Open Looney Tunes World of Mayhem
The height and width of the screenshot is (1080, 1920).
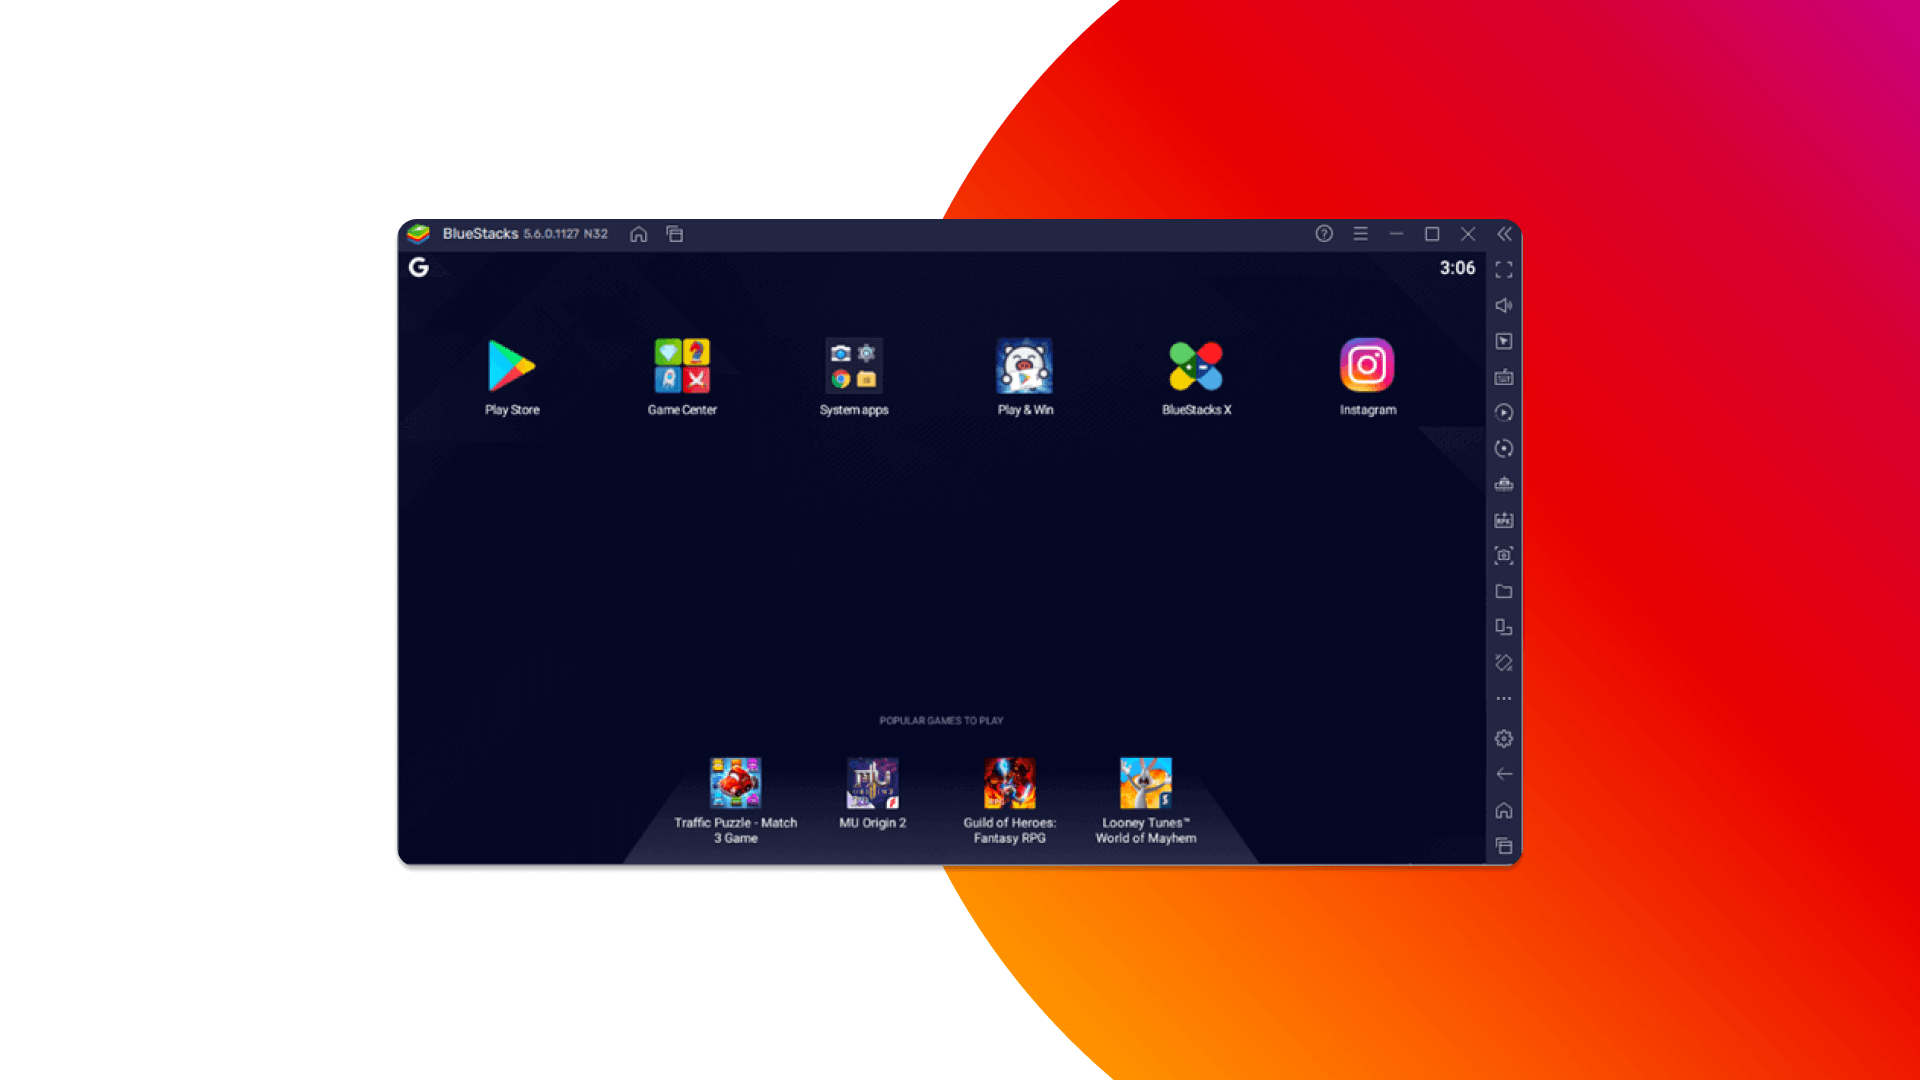tap(1146, 783)
